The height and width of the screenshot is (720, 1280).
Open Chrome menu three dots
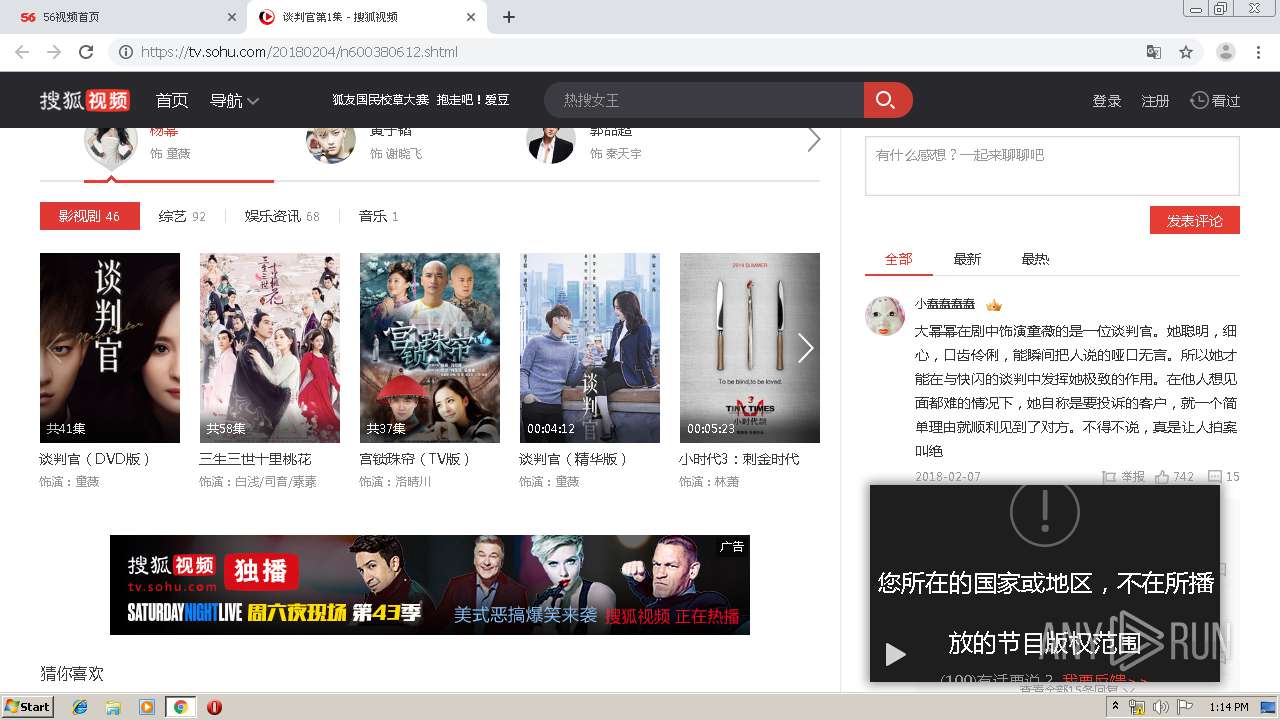click(x=1258, y=52)
